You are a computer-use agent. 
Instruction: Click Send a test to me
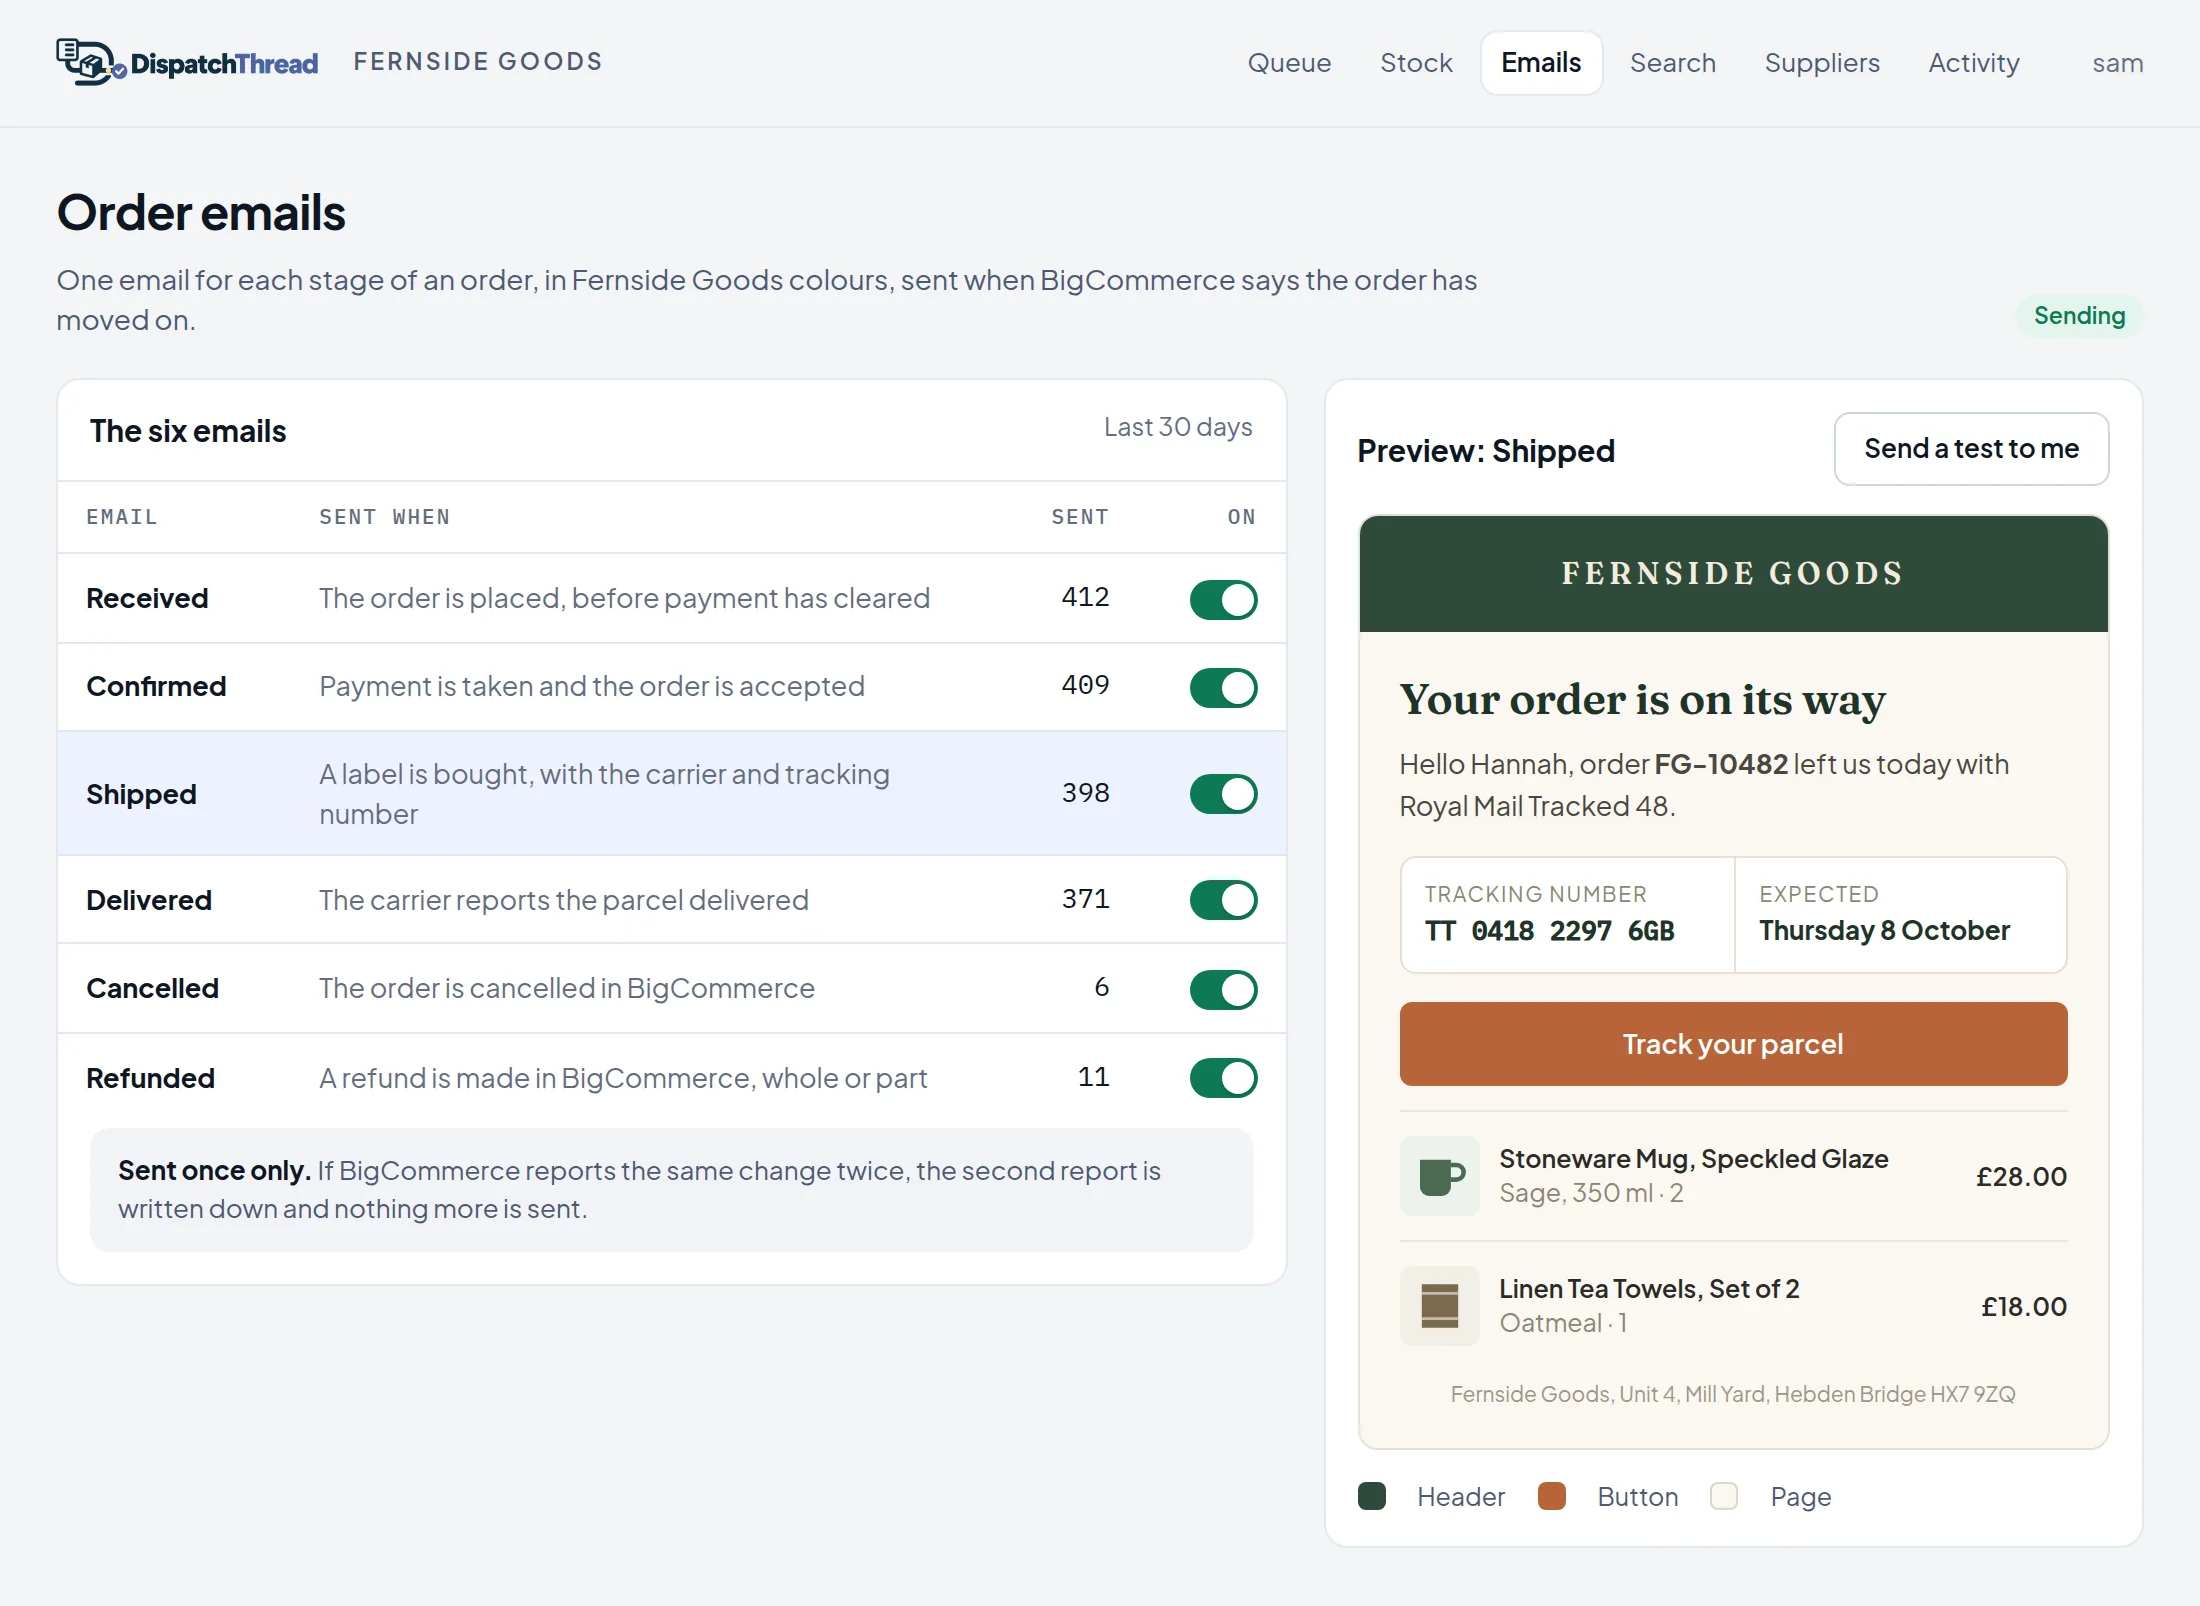point(1971,449)
